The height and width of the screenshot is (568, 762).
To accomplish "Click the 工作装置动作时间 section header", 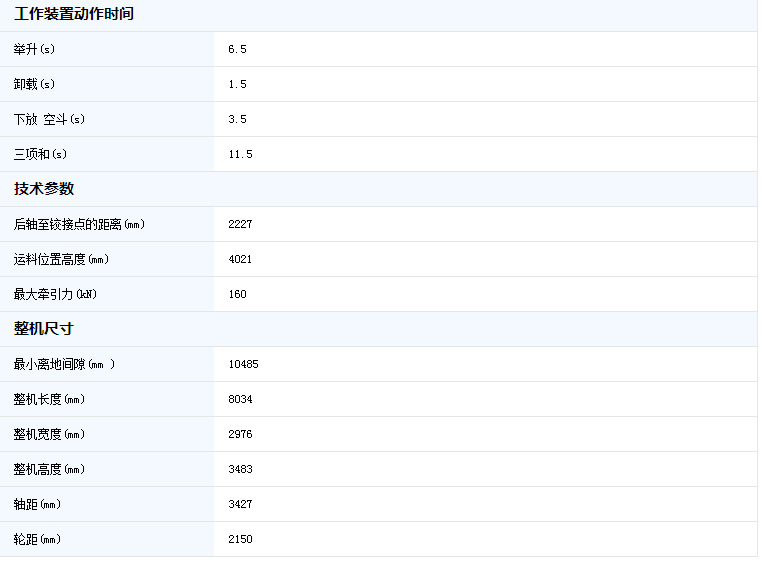I will tap(74, 14).
